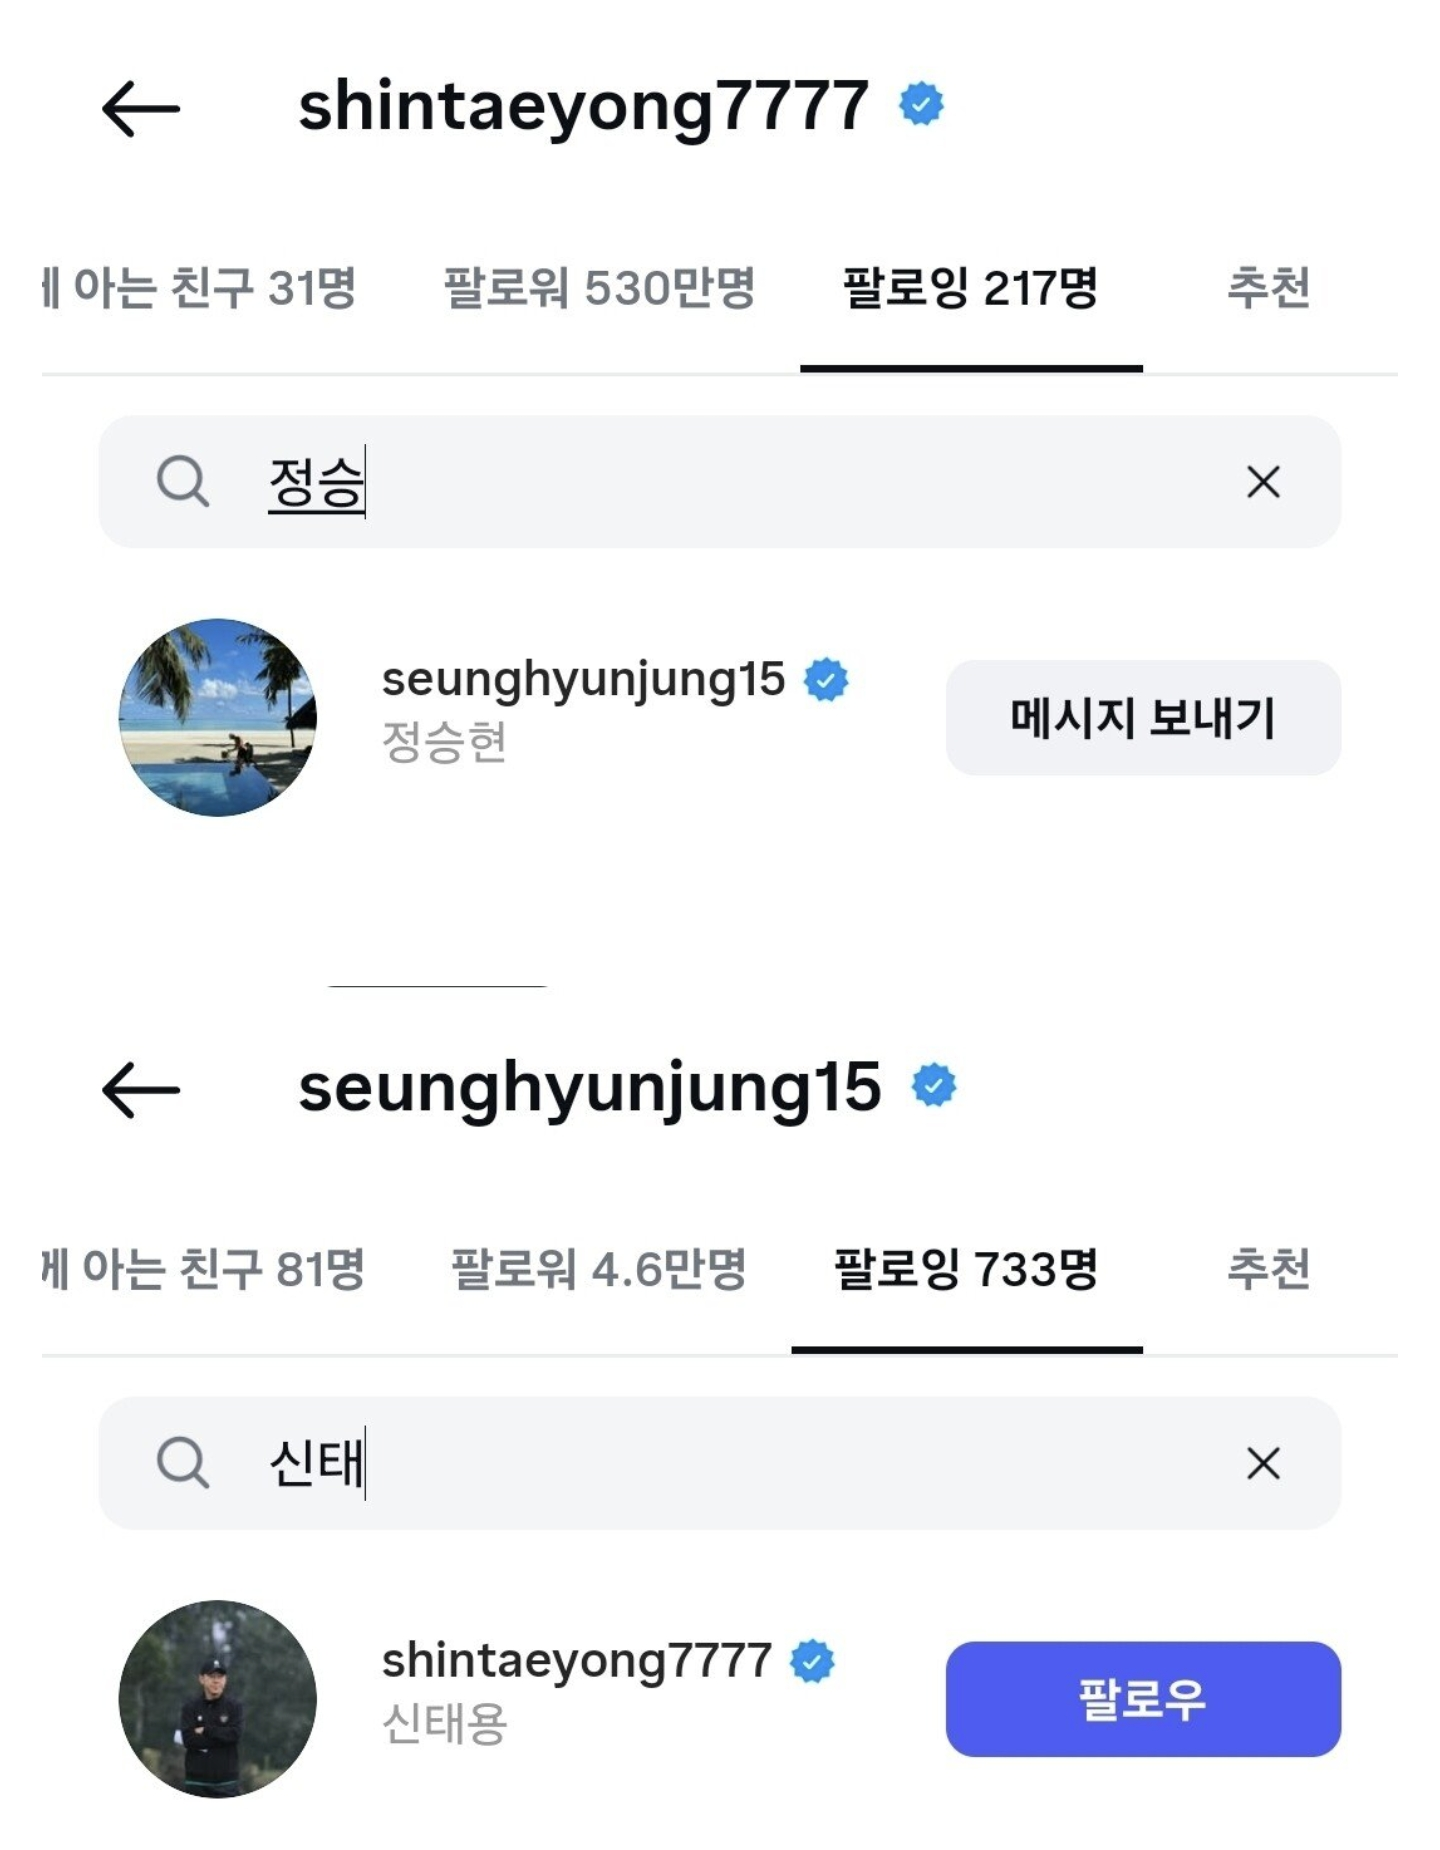The height and width of the screenshot is (1850, 1440).
Task: Switch to mutual friends 31명 tab
Action: coord(200,288)
